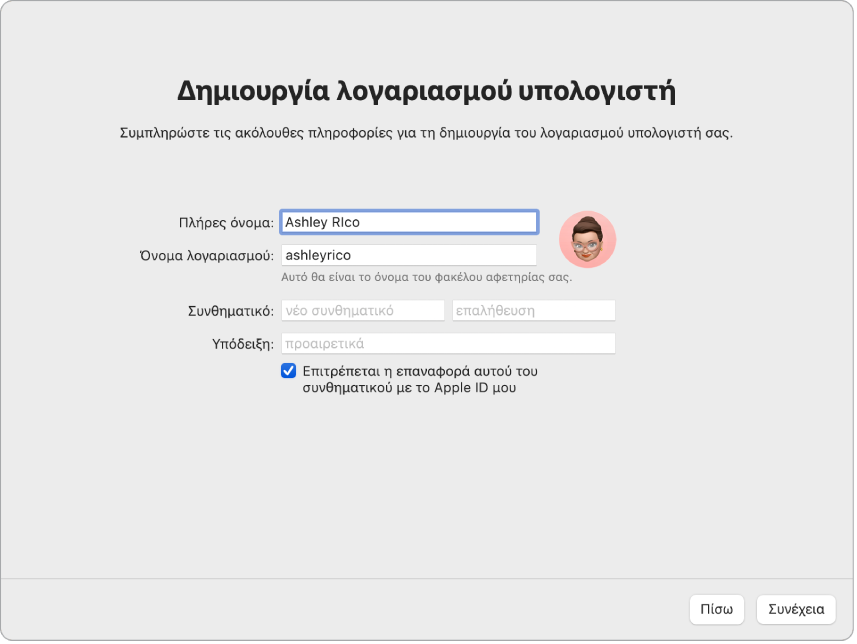
Task: Click inside the Πλήρες όνομα field
Action: point(410,222)
